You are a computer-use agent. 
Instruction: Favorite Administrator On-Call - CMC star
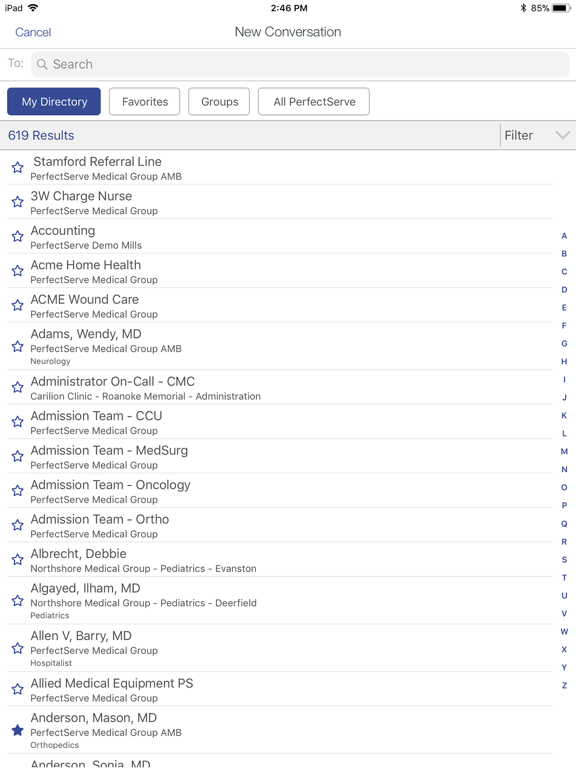(18, 387)
